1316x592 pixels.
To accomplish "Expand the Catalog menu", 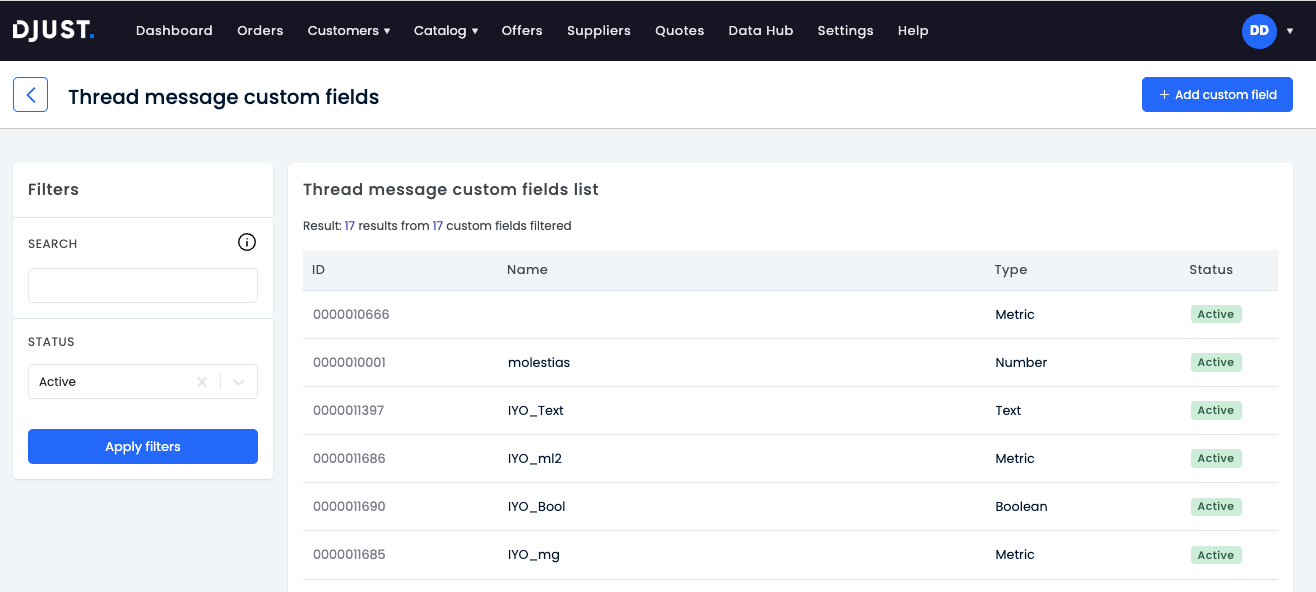I will (446, 31).
